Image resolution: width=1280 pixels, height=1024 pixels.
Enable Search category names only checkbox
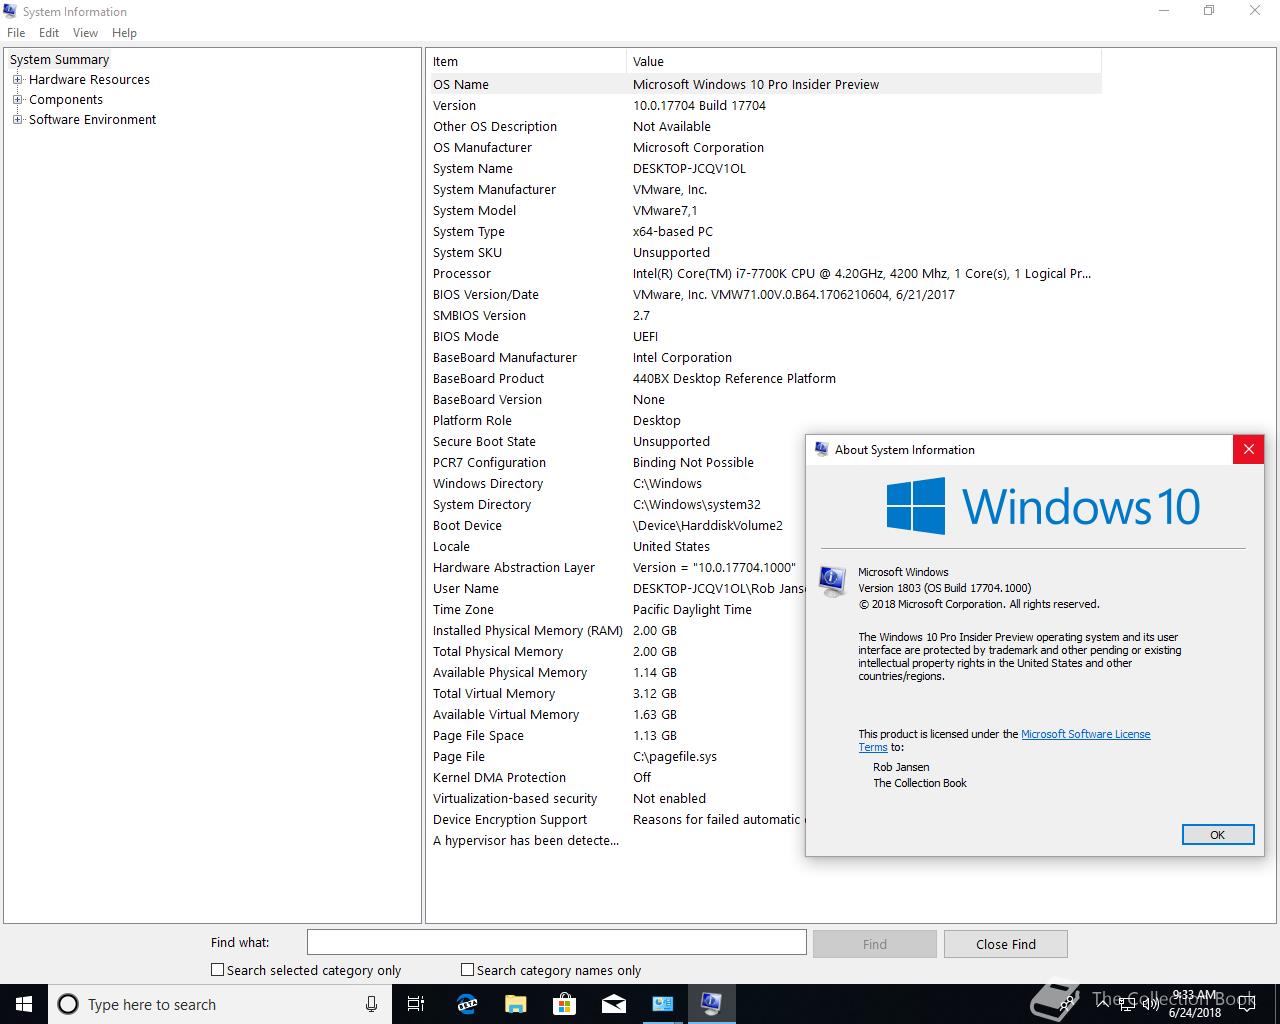[467, 970]
